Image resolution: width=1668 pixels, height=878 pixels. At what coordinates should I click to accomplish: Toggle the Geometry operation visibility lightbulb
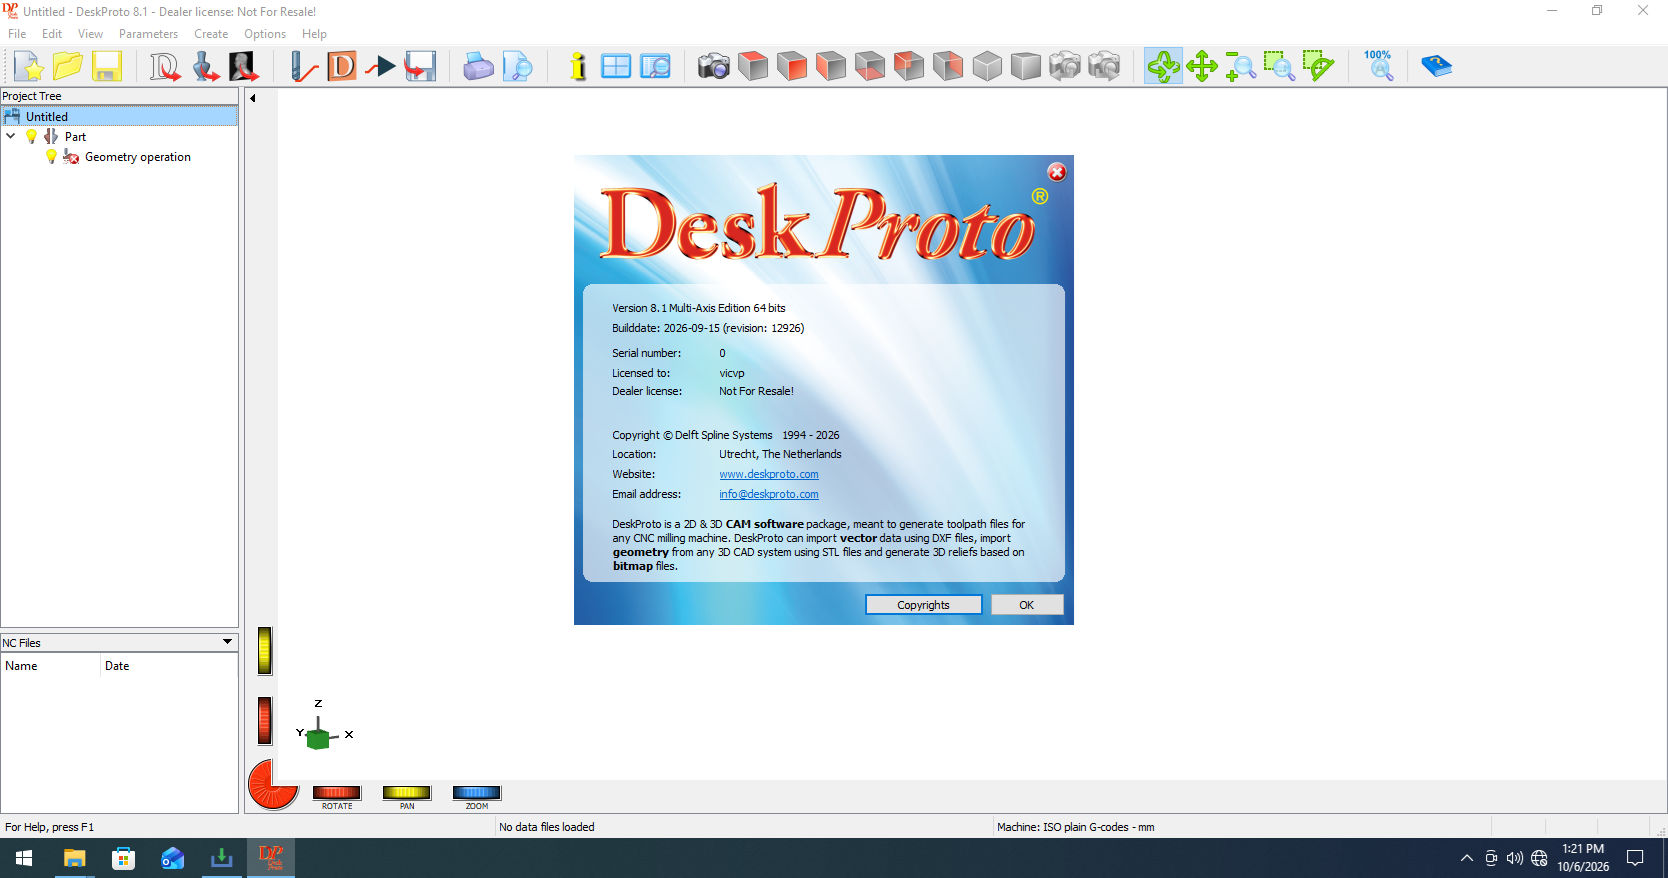52,156
